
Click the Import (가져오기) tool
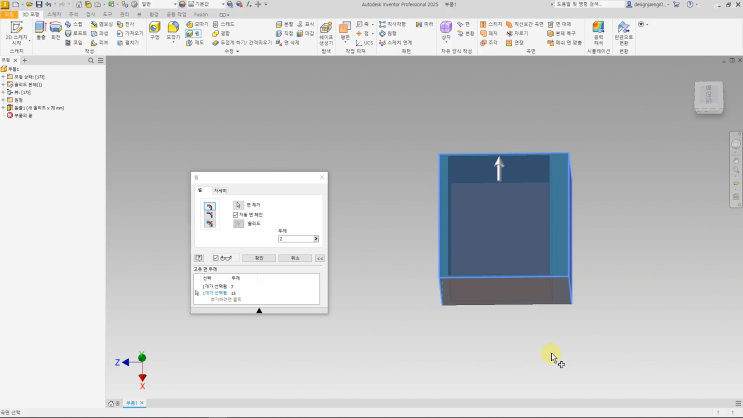(130, 34)
